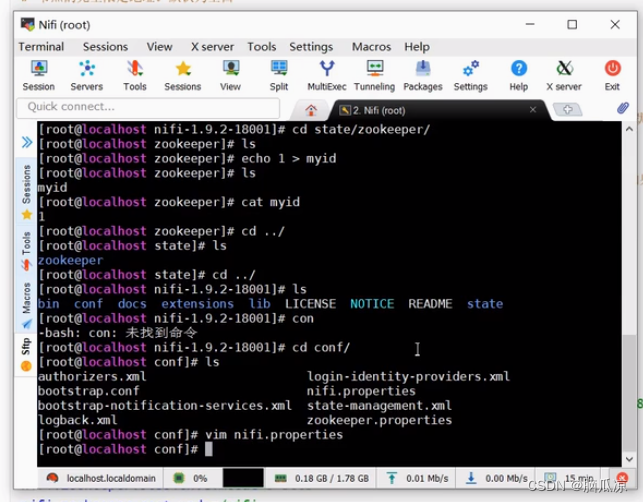
Task: Open the Session toolbar icon
Action: [x=39, y=76]
